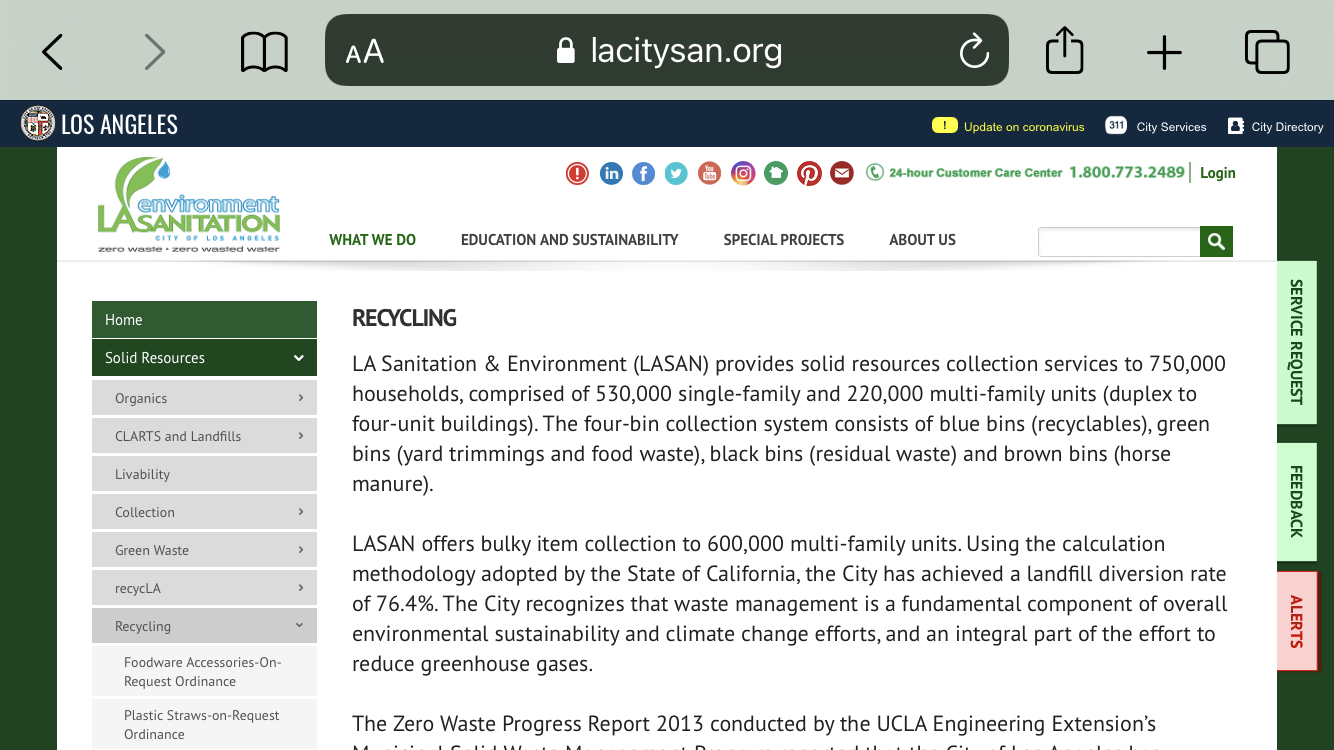Open the Collection sidebar label
The image size is (1334, 750).
click(x=145, y=512)
